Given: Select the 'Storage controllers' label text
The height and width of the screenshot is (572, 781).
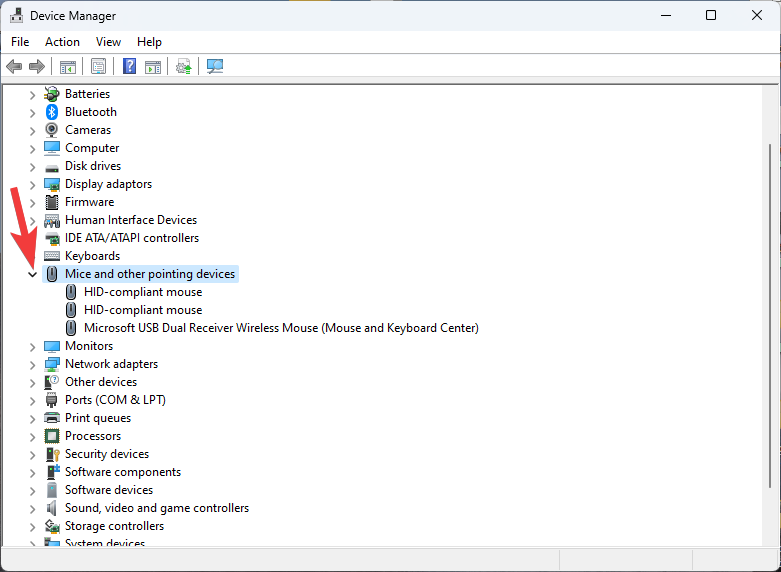Looking at the screenshot, I should pyautogui.click(x=115, y=526).
